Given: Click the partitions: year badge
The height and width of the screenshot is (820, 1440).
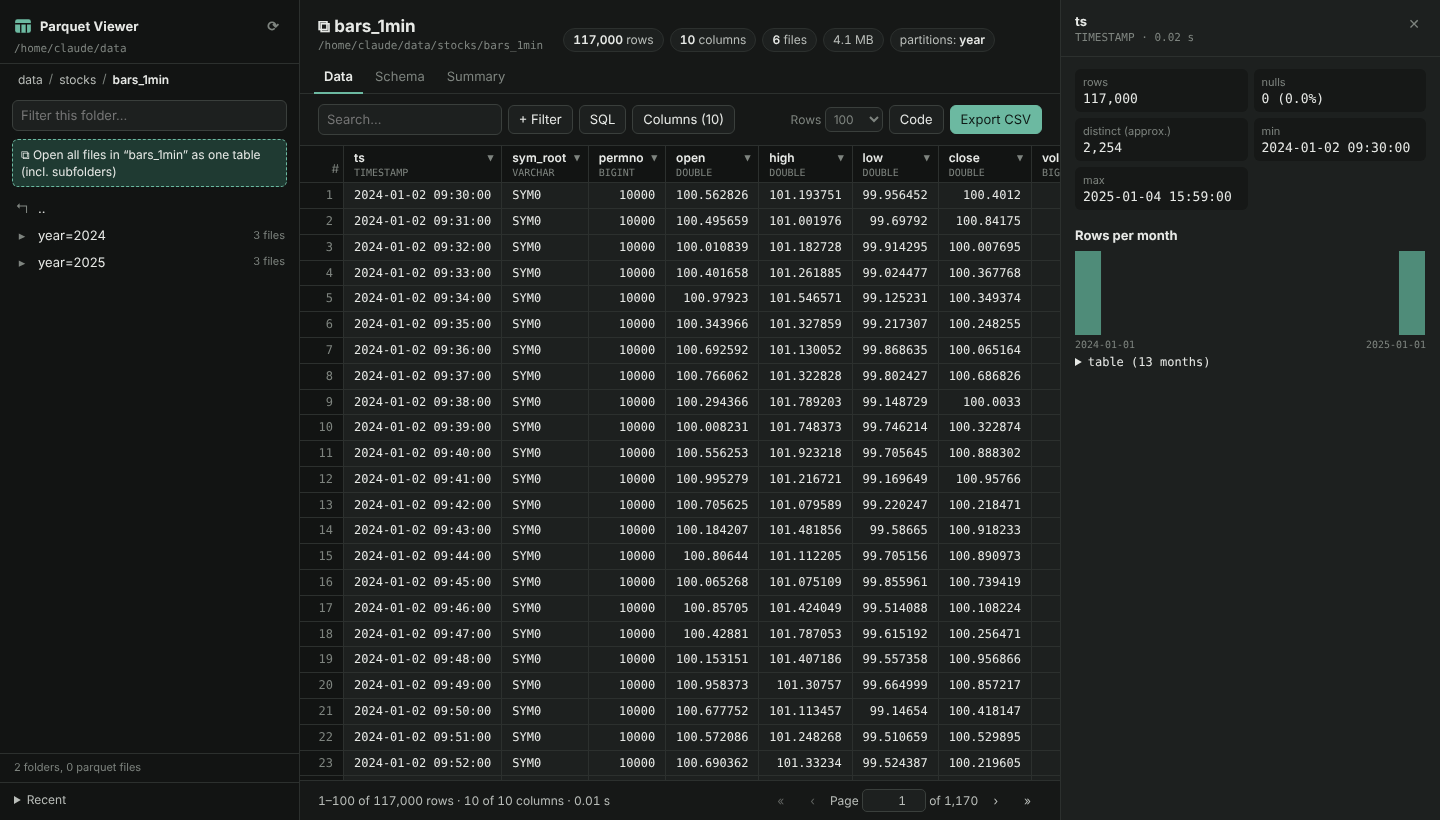Looking at the screenshot, I should tap(942, 40).
